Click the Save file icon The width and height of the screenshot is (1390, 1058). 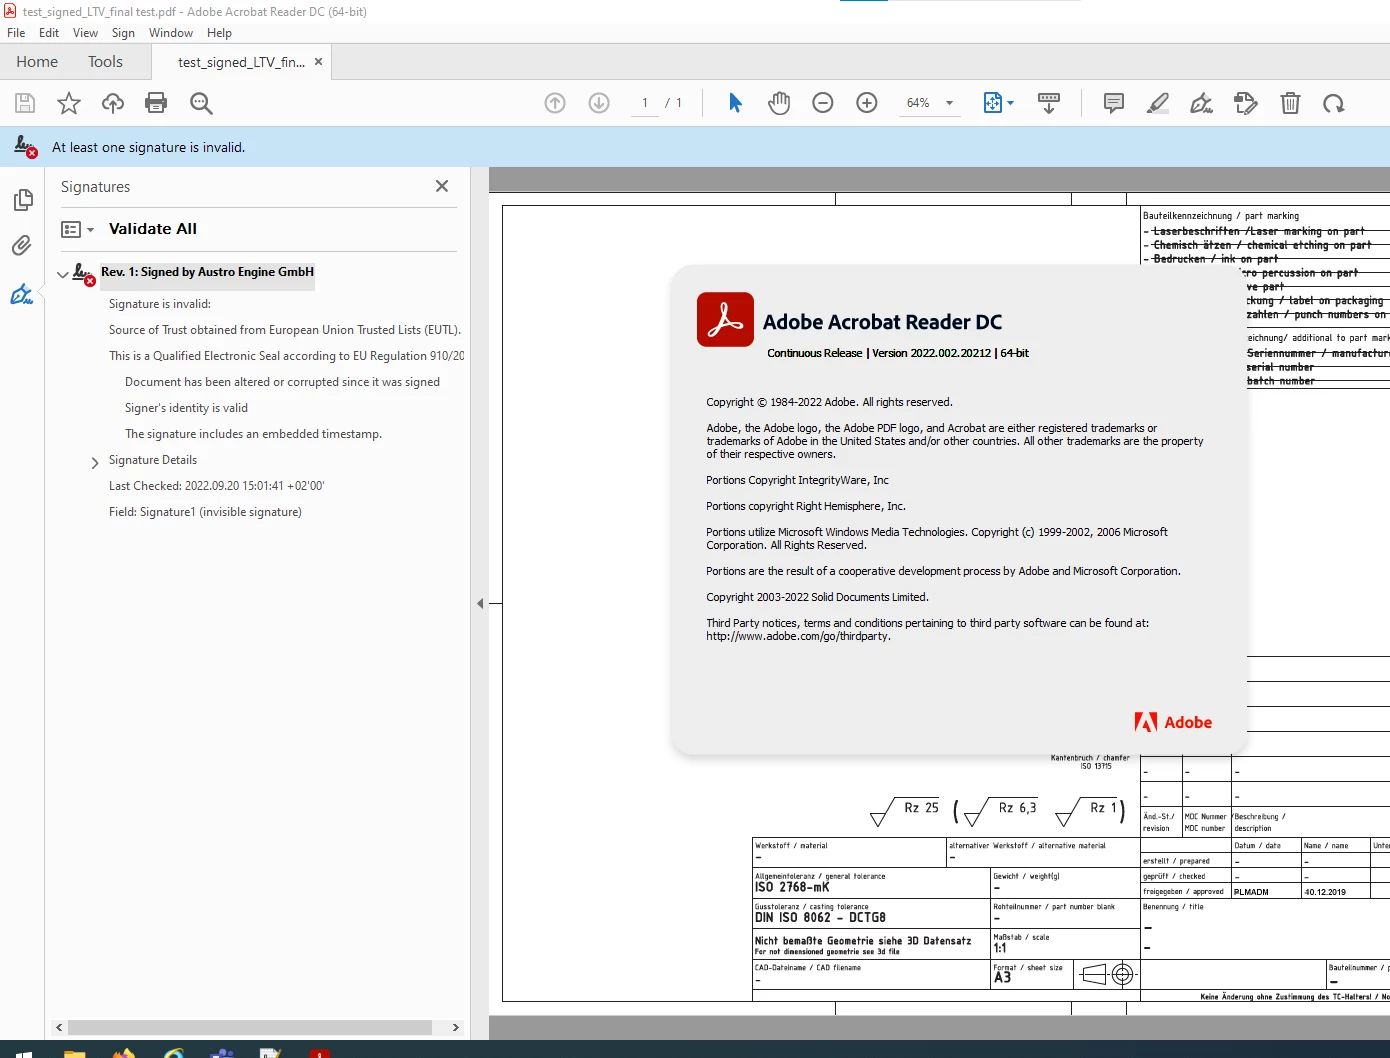click(25, 103)
